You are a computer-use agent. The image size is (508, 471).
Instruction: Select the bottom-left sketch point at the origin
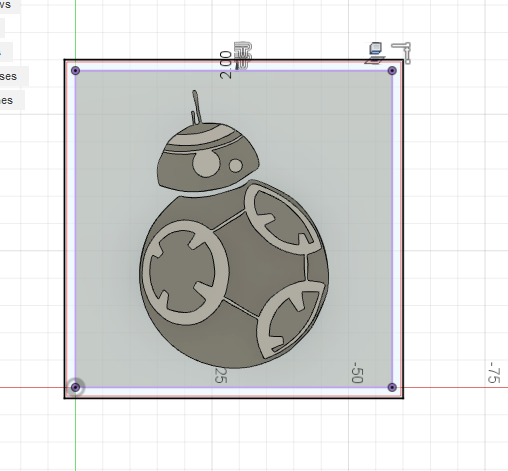click(76, 387)
